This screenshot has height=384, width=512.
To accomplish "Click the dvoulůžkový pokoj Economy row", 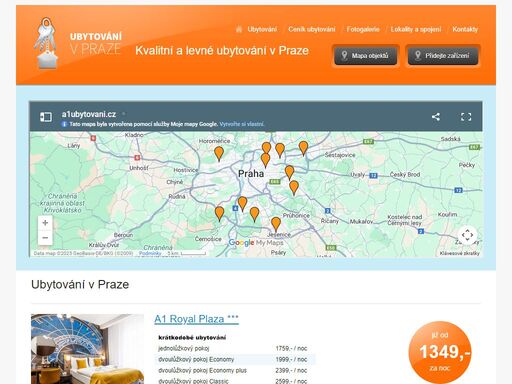I will pos(235,359).
